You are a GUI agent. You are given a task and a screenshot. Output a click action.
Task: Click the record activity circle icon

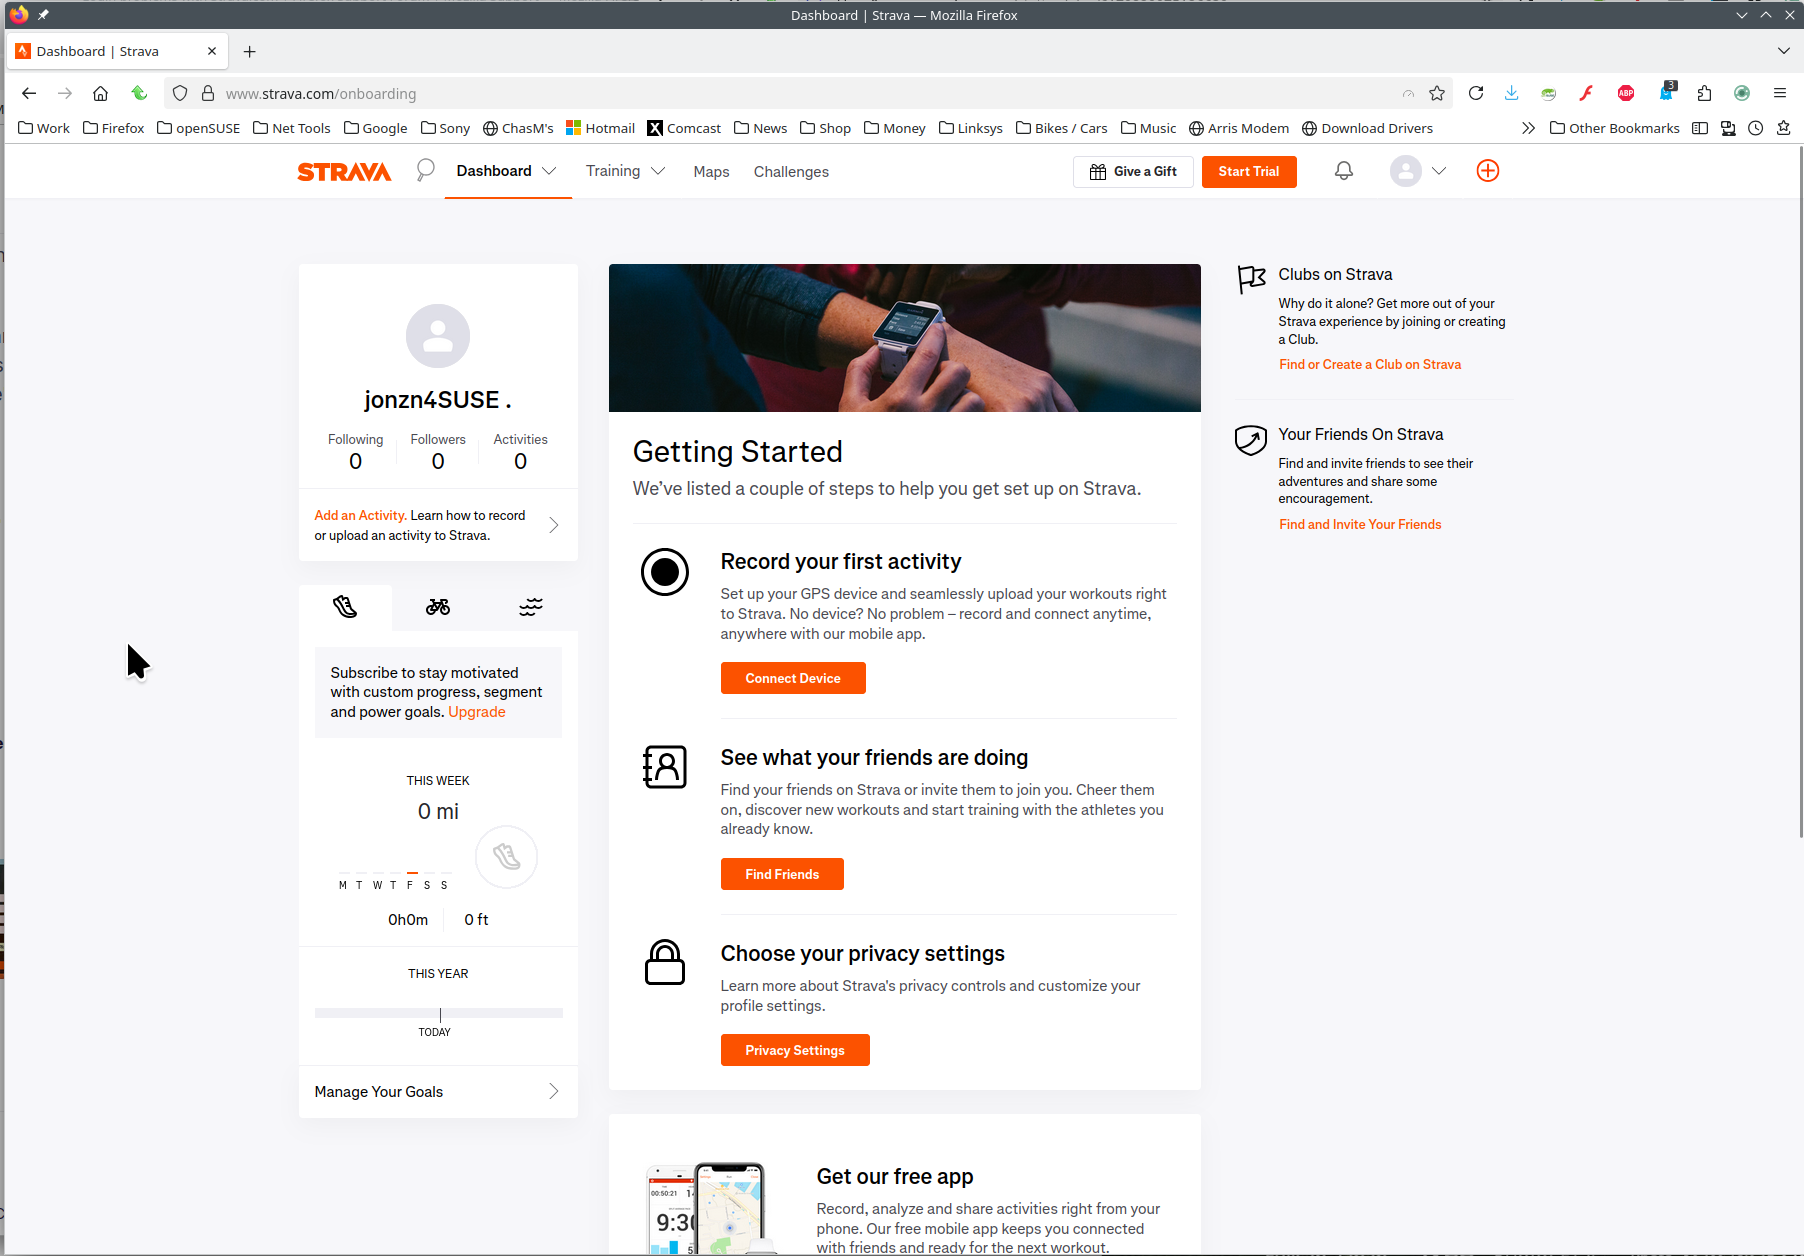665,572
